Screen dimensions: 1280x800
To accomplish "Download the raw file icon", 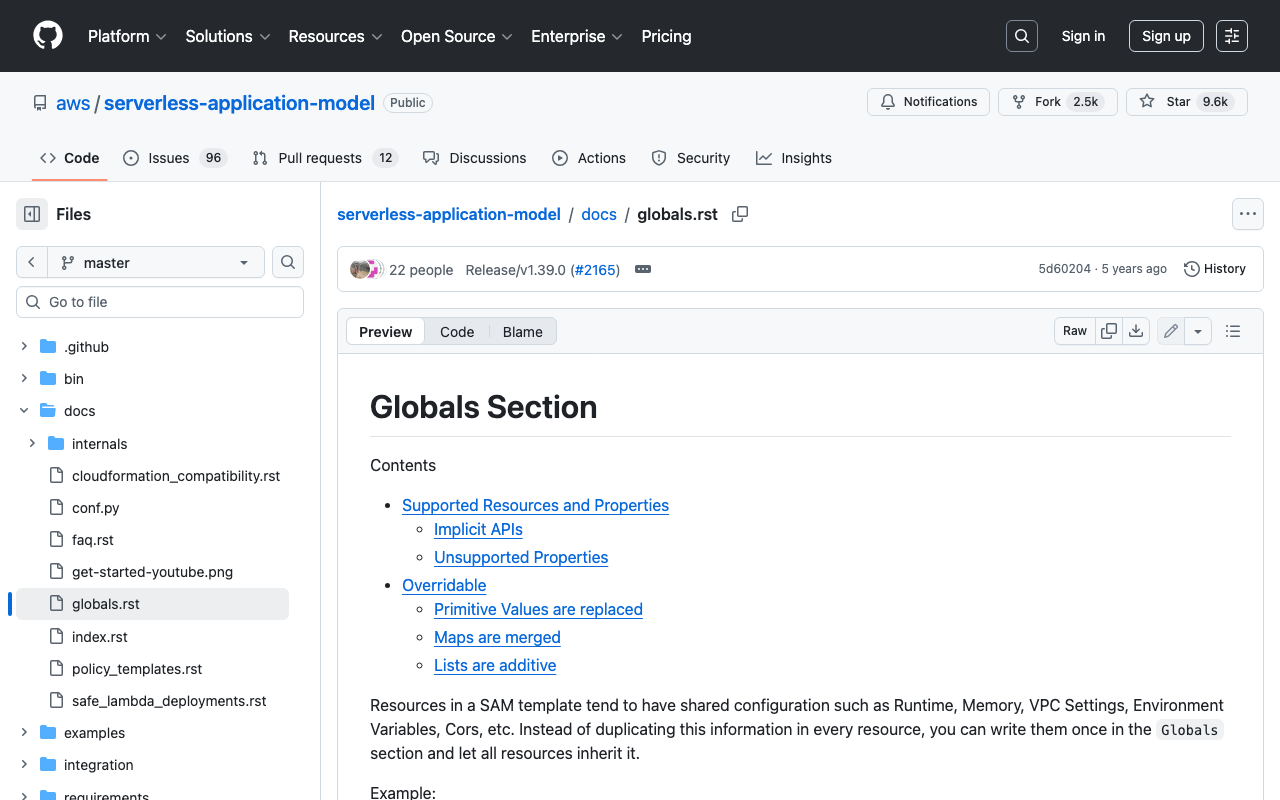I will 1136,331.
